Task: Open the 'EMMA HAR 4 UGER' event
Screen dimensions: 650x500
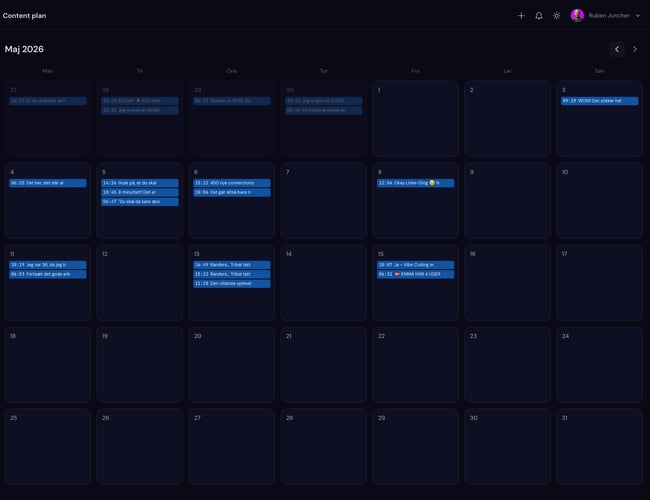Action: (x=415, y=274)
